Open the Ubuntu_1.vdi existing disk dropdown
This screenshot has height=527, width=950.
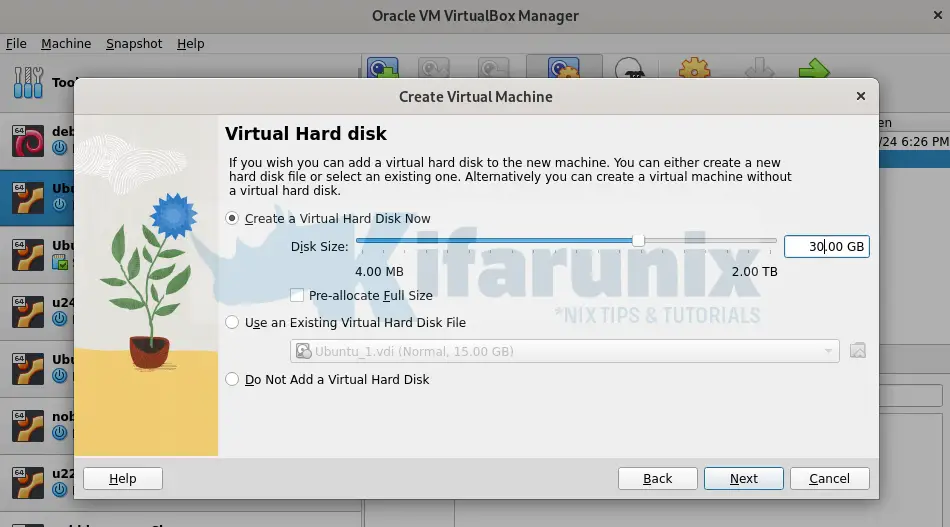tap(565, 351)
